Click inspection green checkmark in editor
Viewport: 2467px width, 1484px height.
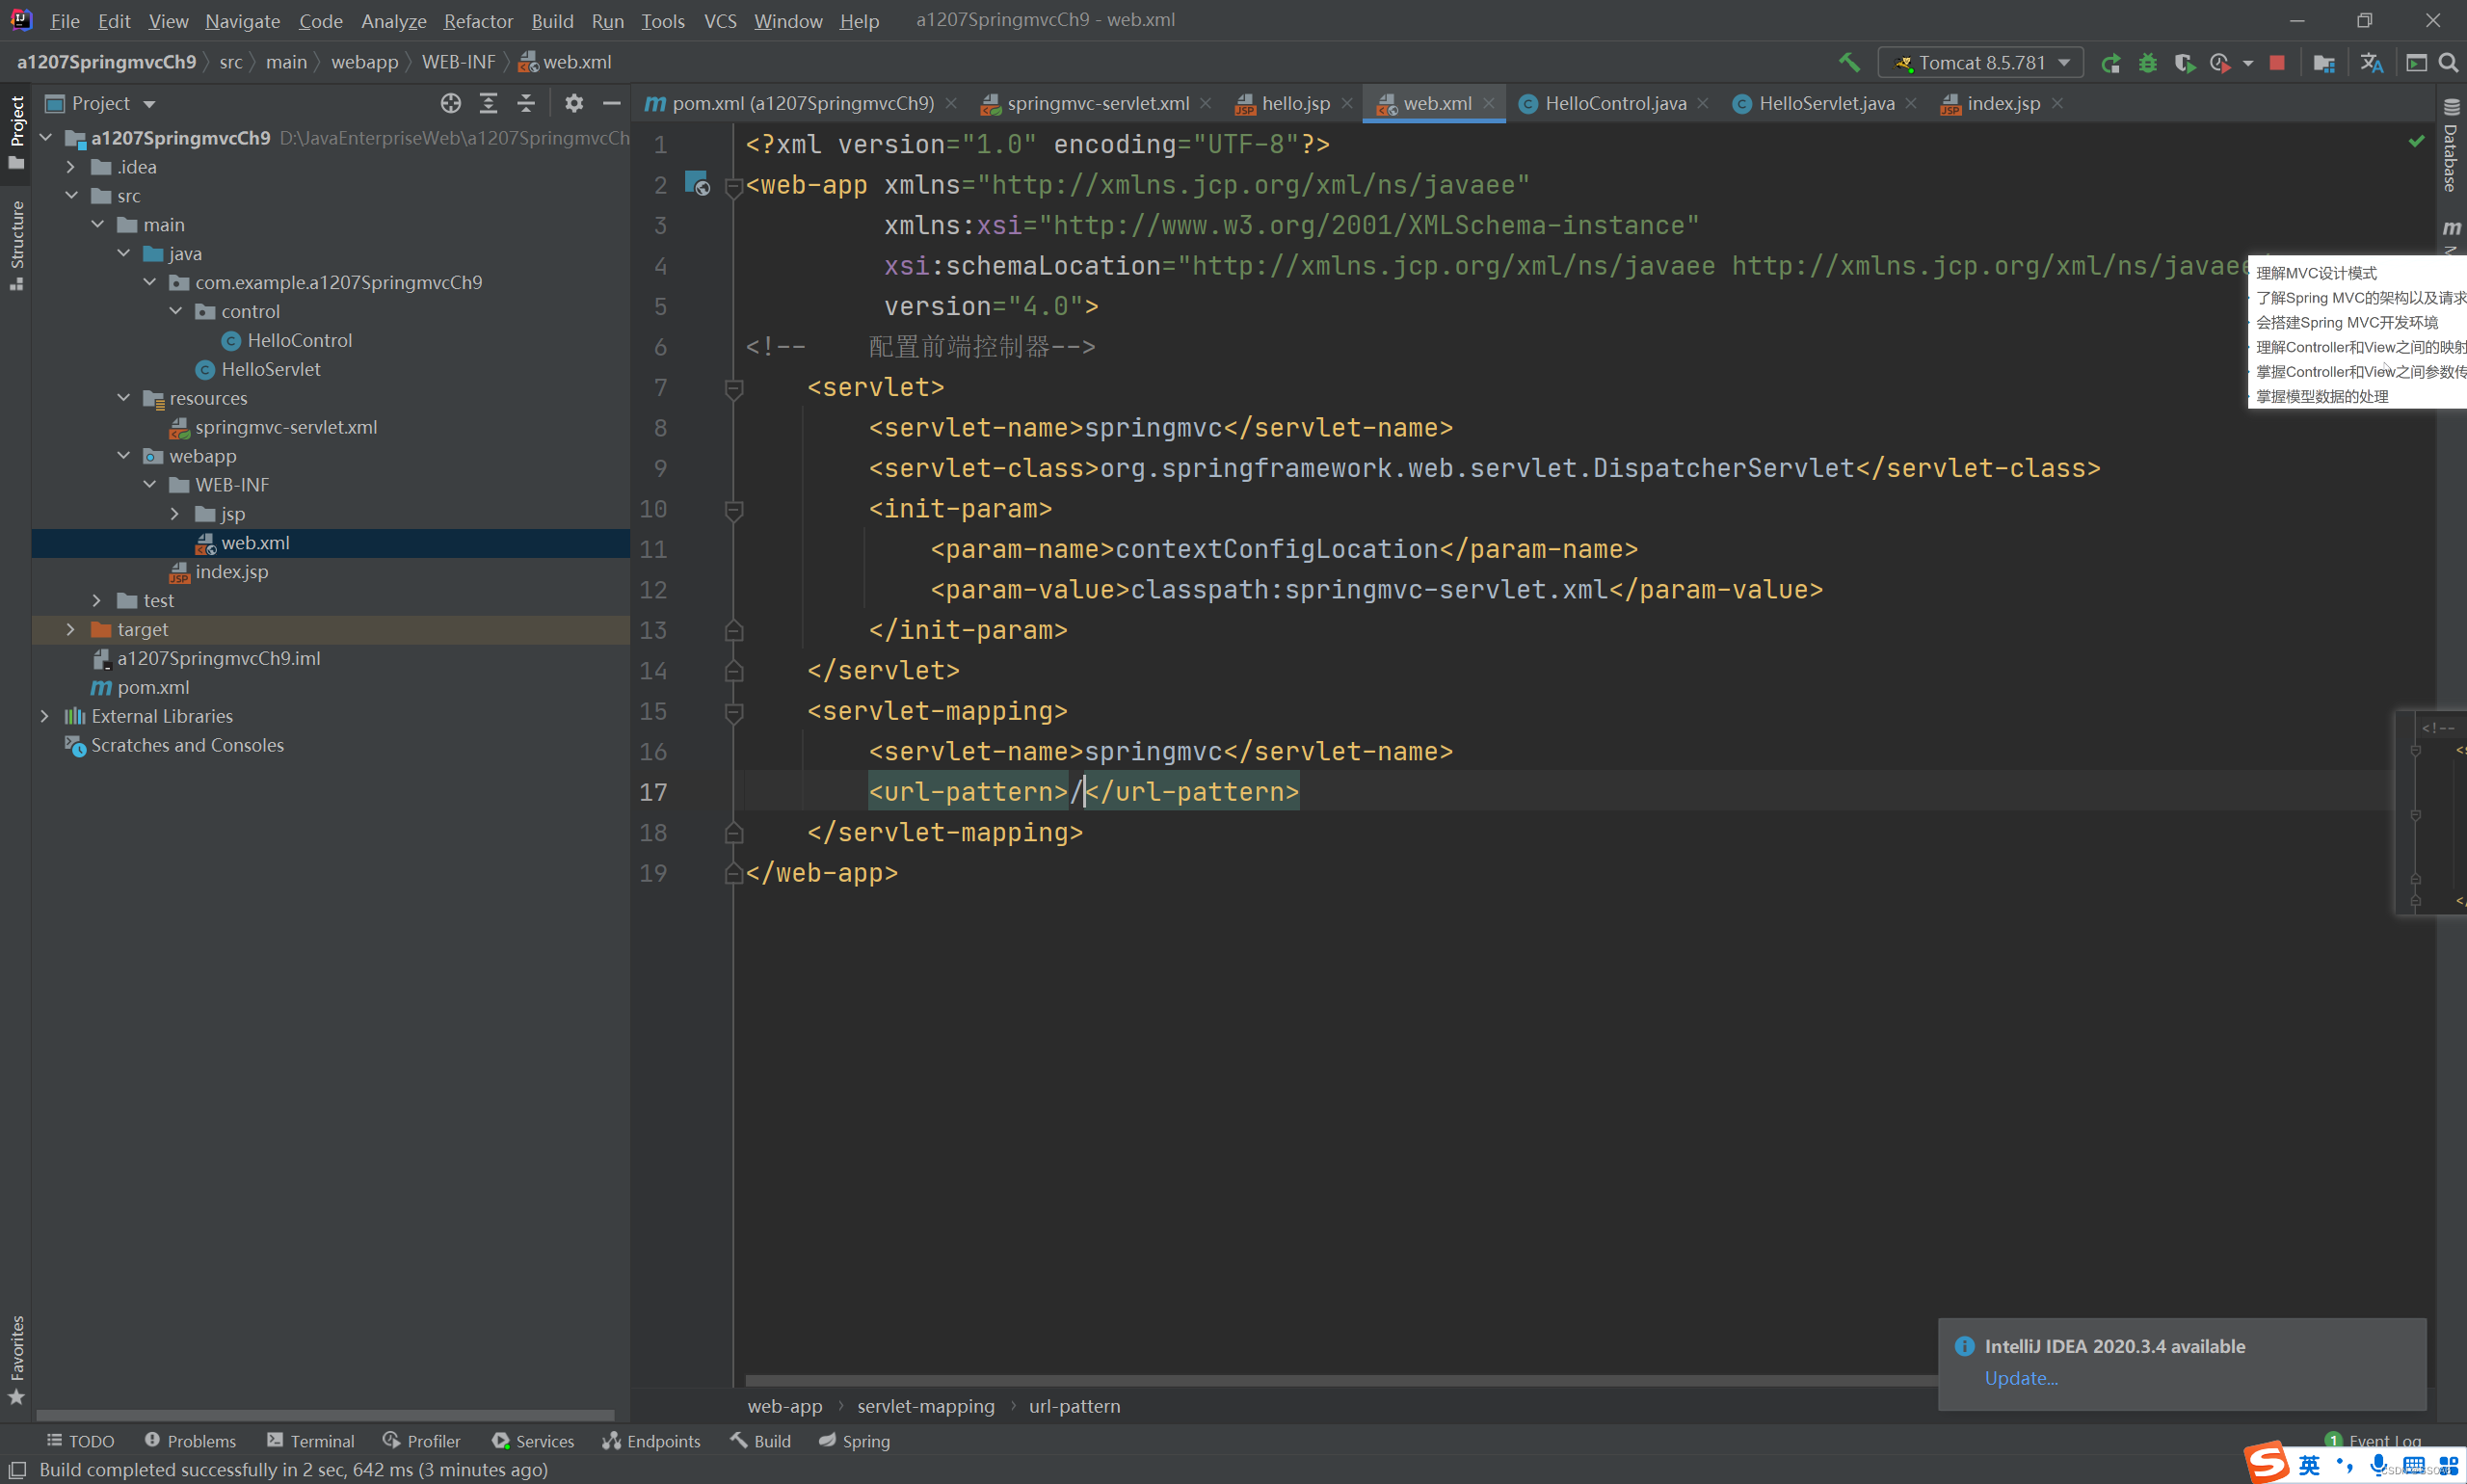(2416, 141)
